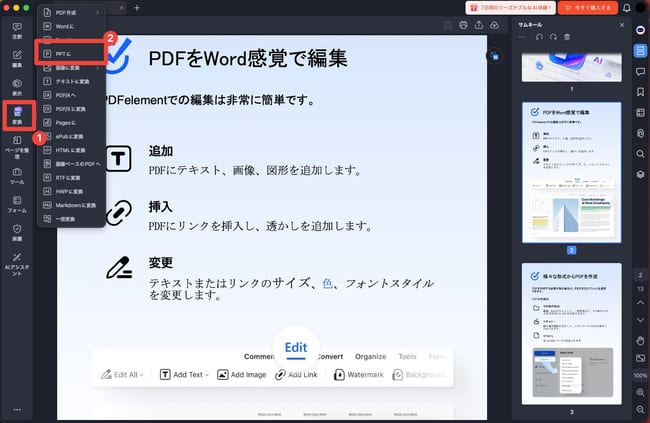Click the blue 色 link in document
The height and width of the screenshot is (423, 650).
327,283
